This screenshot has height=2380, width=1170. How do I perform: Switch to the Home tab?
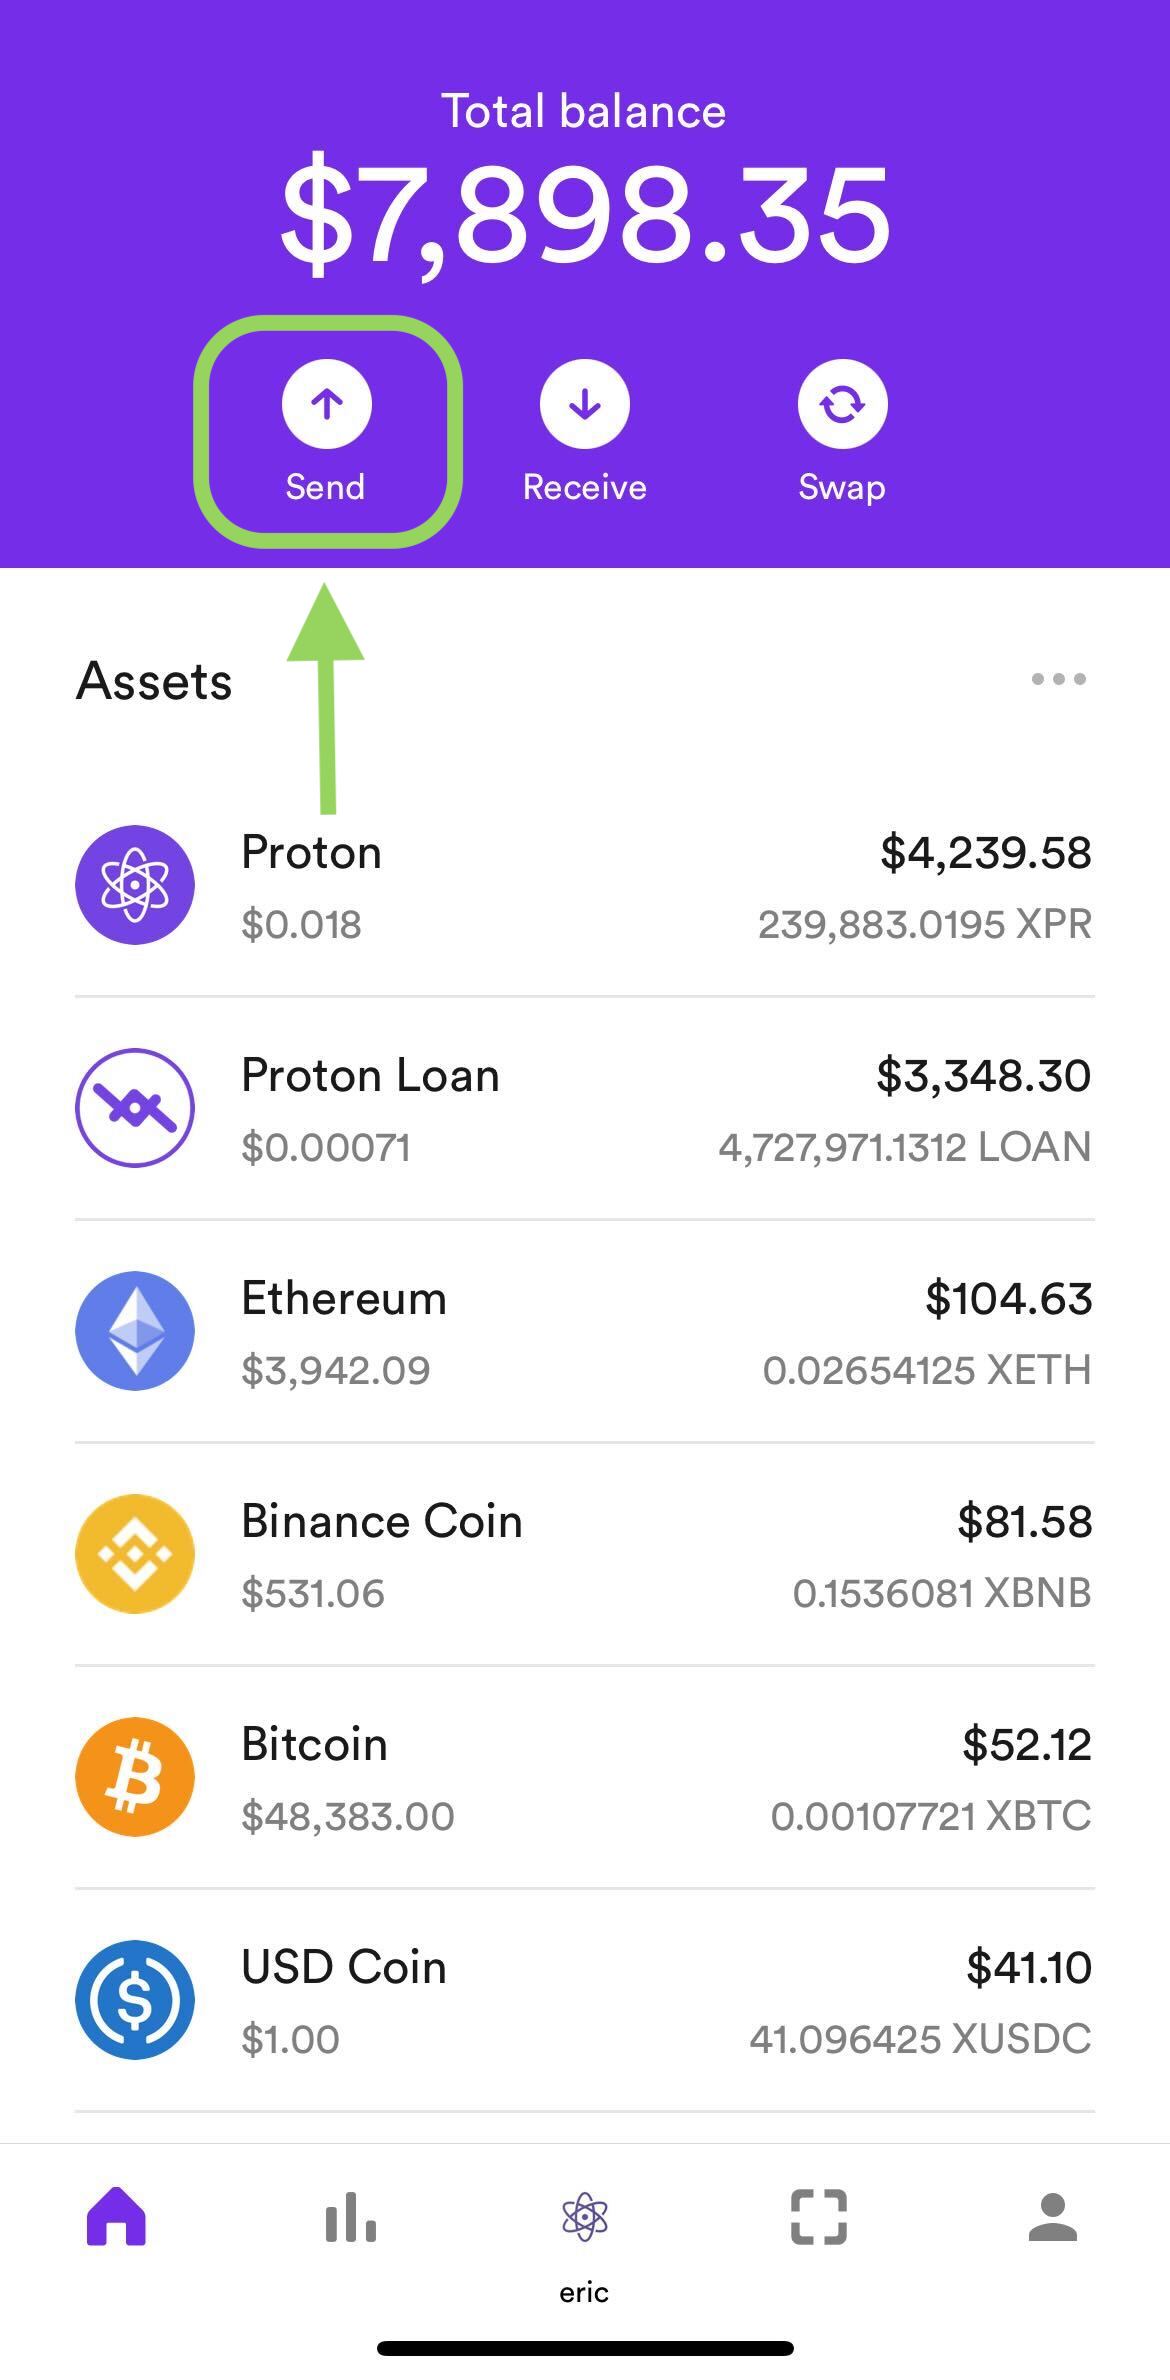pyautogui.click(x=116, y=2216)
